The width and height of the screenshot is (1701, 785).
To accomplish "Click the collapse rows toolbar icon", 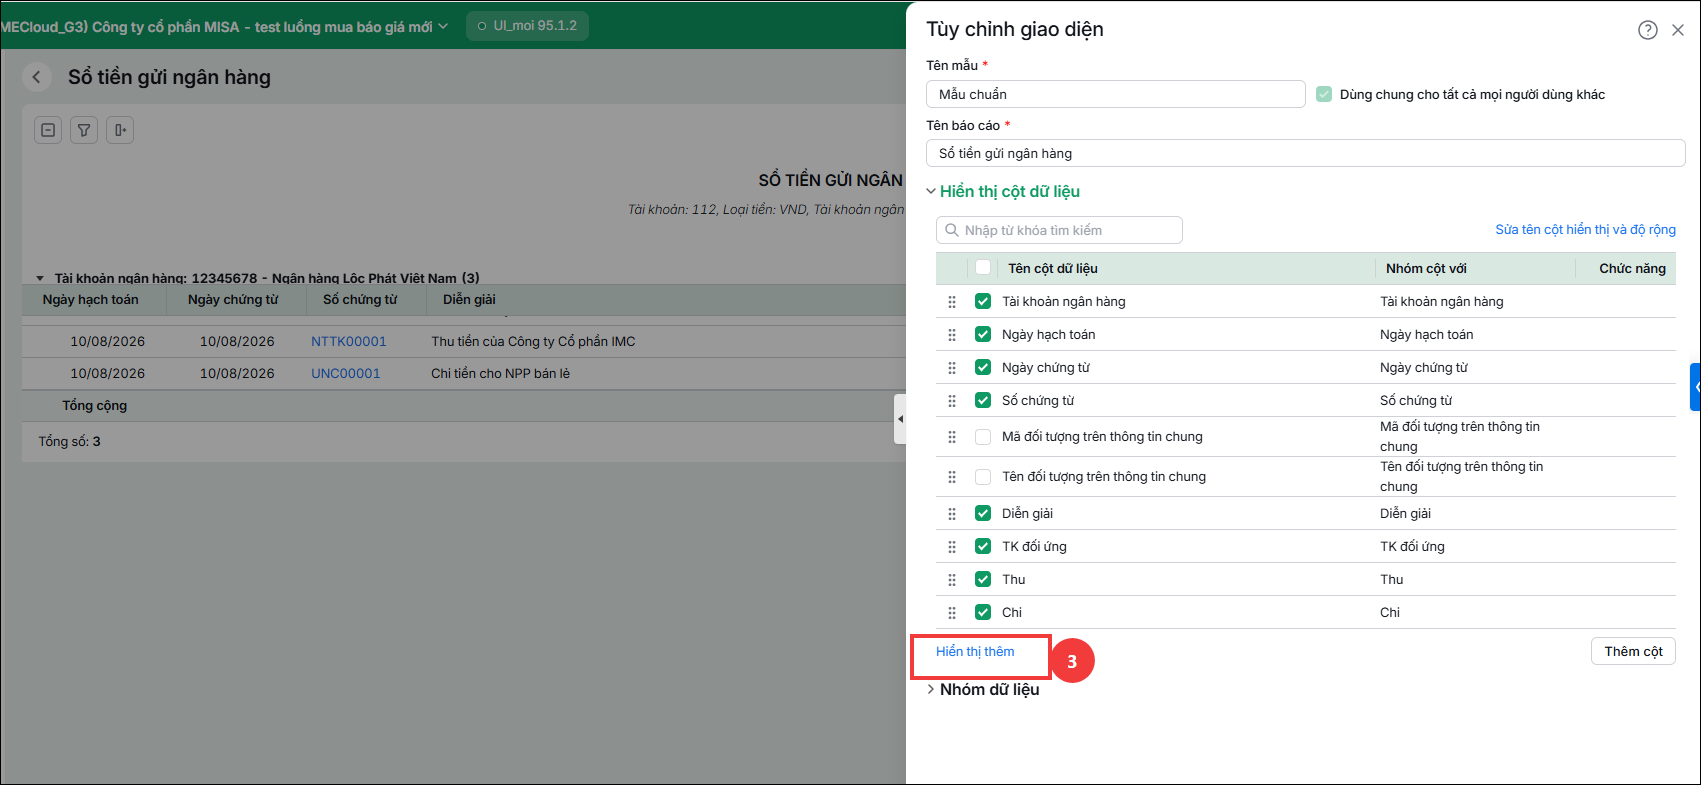I will 48,130.
